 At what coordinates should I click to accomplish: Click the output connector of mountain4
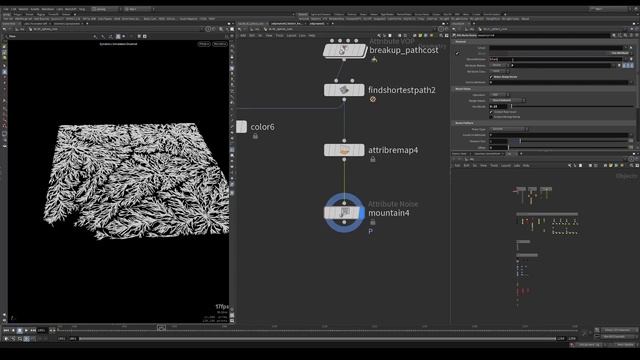tap(344, 222)
